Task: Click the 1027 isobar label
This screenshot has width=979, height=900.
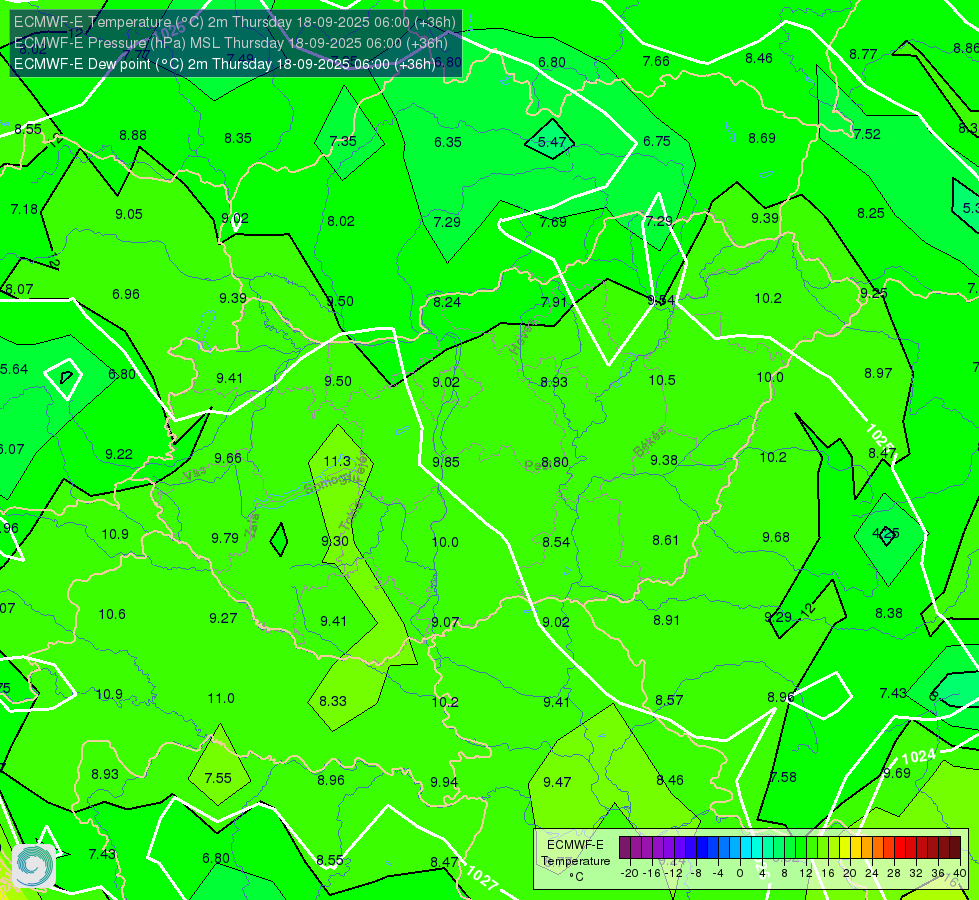Action: coord(481,877)
